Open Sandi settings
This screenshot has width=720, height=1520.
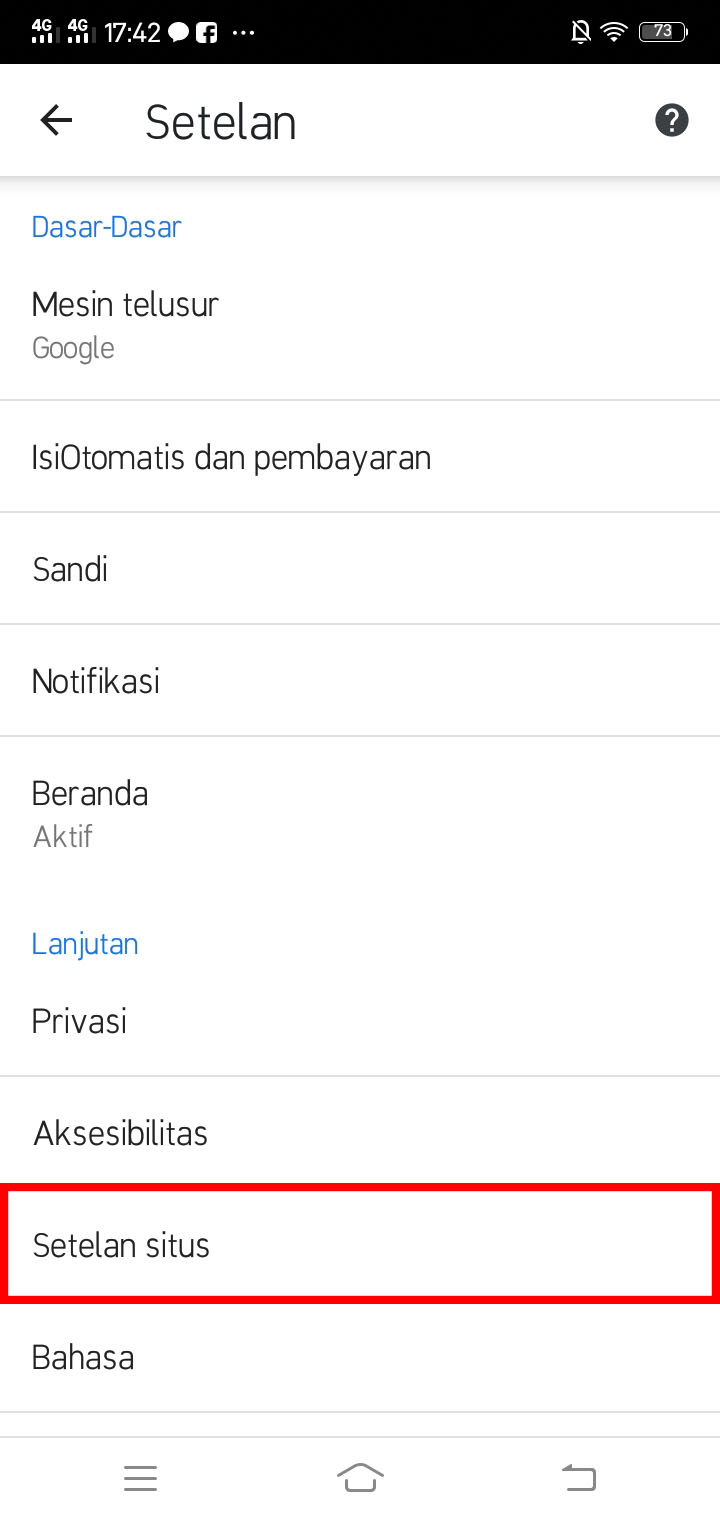[360, 569]
